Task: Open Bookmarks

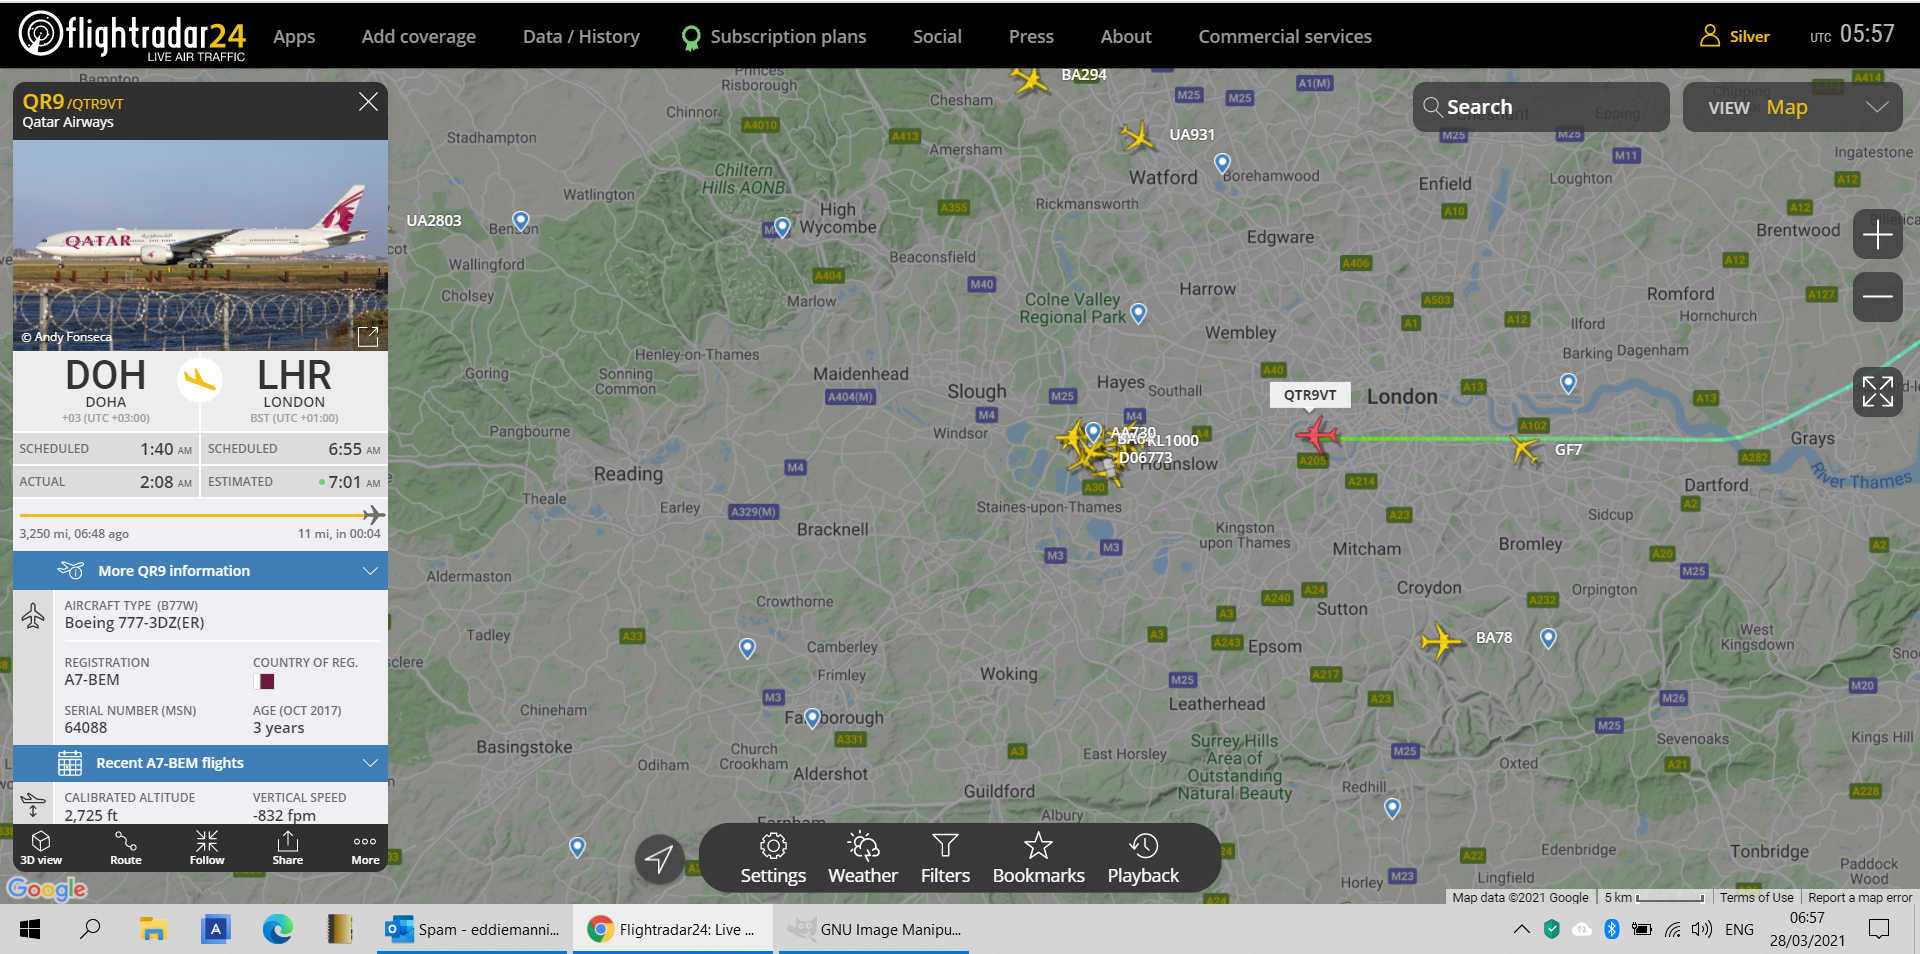Action: point(1038,859)
